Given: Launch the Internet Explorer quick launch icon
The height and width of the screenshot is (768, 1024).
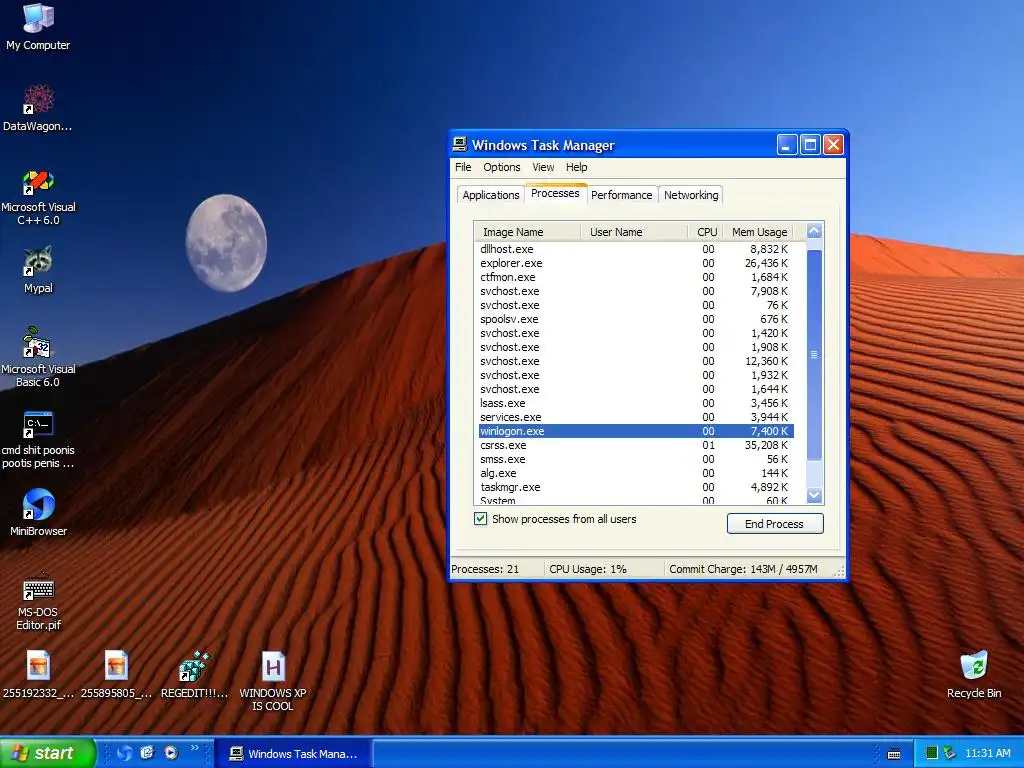Looking at the screenshot, I should [x=148, y=753].
